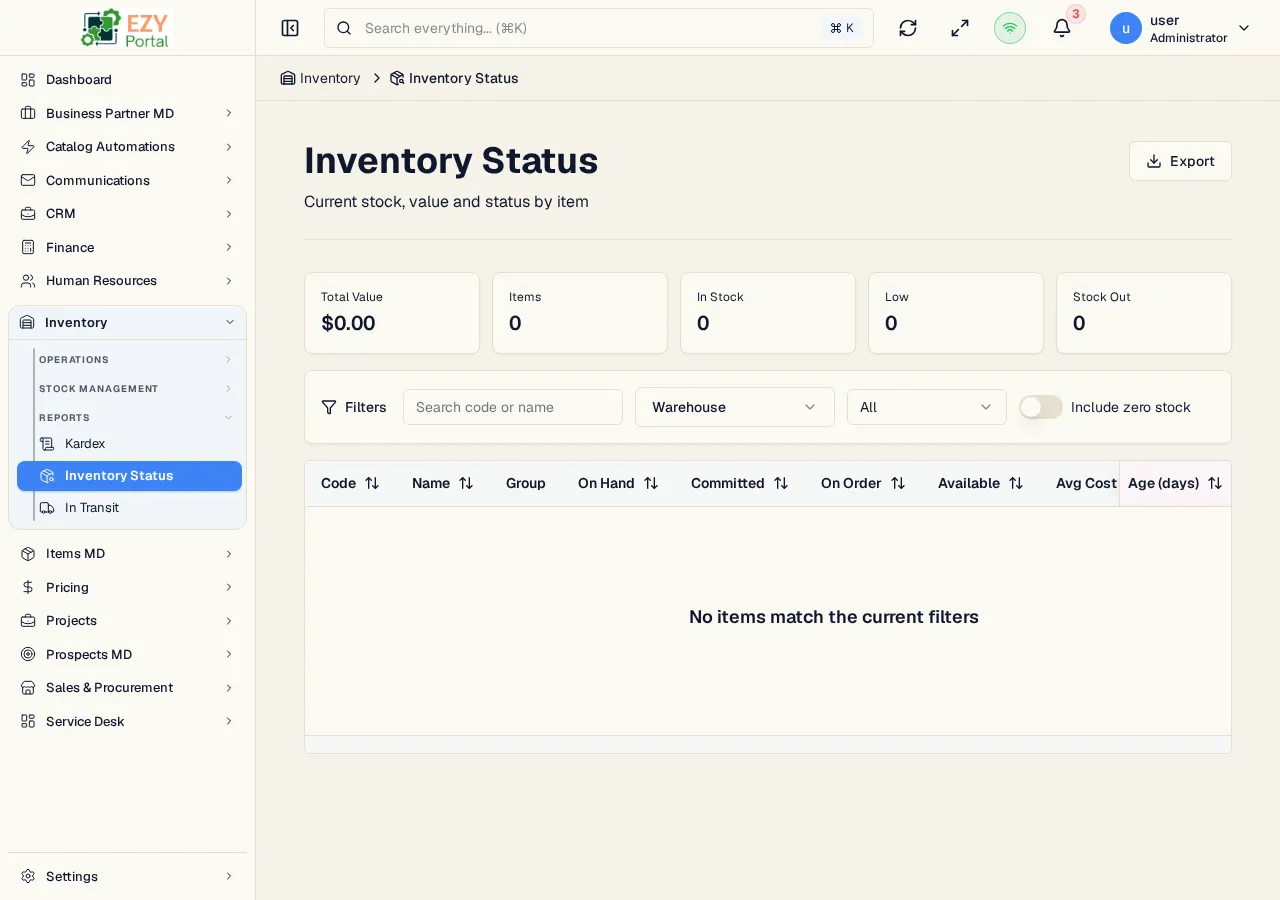Open the user Administrator account menu chevron
The width and height of the screenshot is (1280, 900).
coord(1244,28)
